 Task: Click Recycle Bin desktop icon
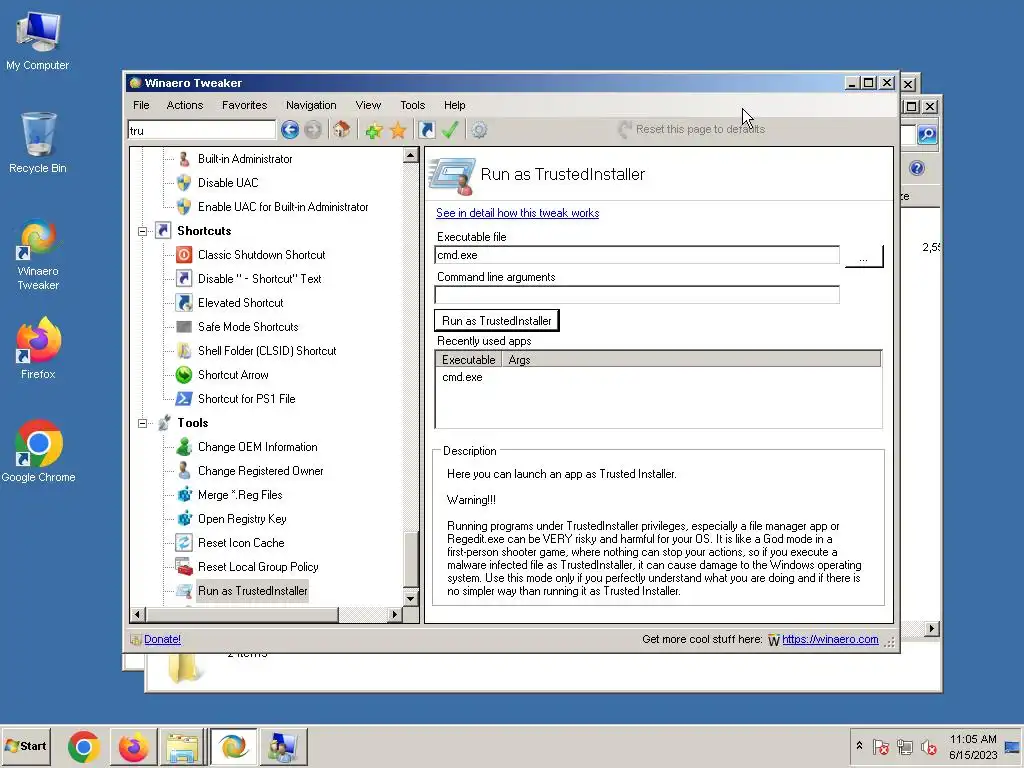pos(38,143)
